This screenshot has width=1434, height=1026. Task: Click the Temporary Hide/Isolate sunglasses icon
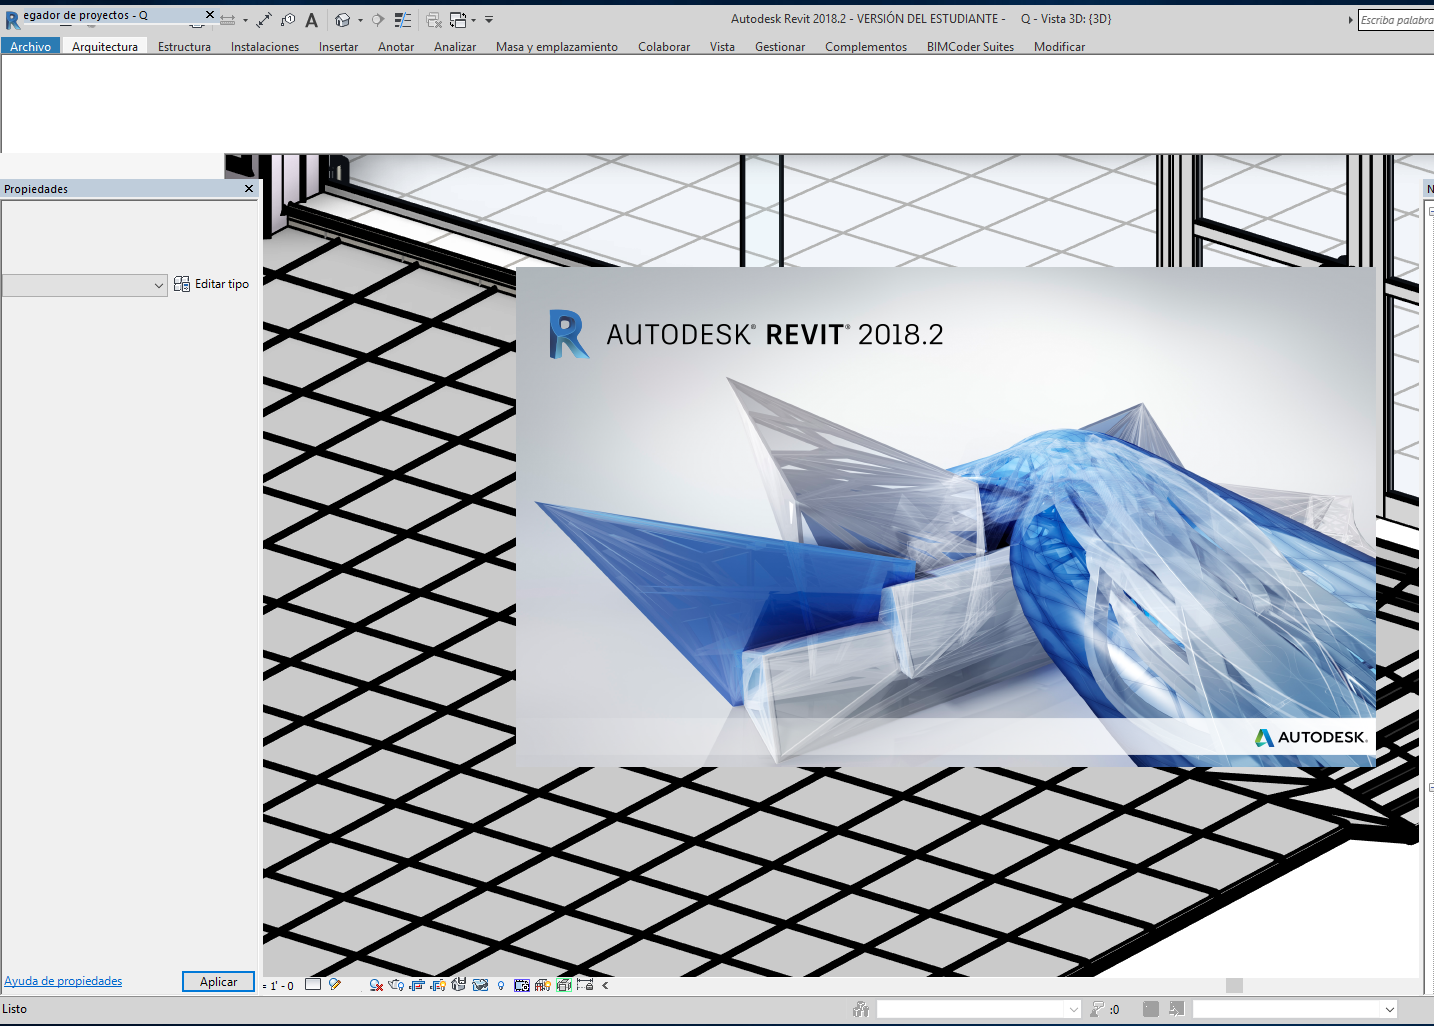(480, 986)
